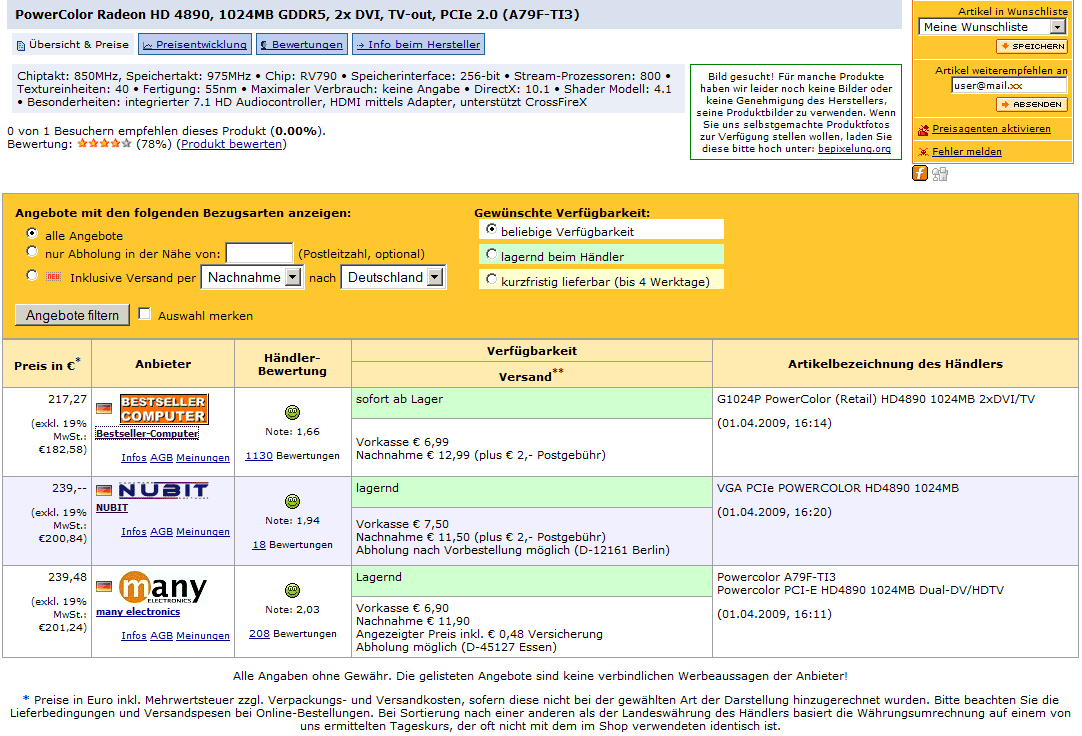Open the Übersicht & Preise tab
Image resolution: width=1082 pixels, height=736 pixels.
(x=72, y=44)
